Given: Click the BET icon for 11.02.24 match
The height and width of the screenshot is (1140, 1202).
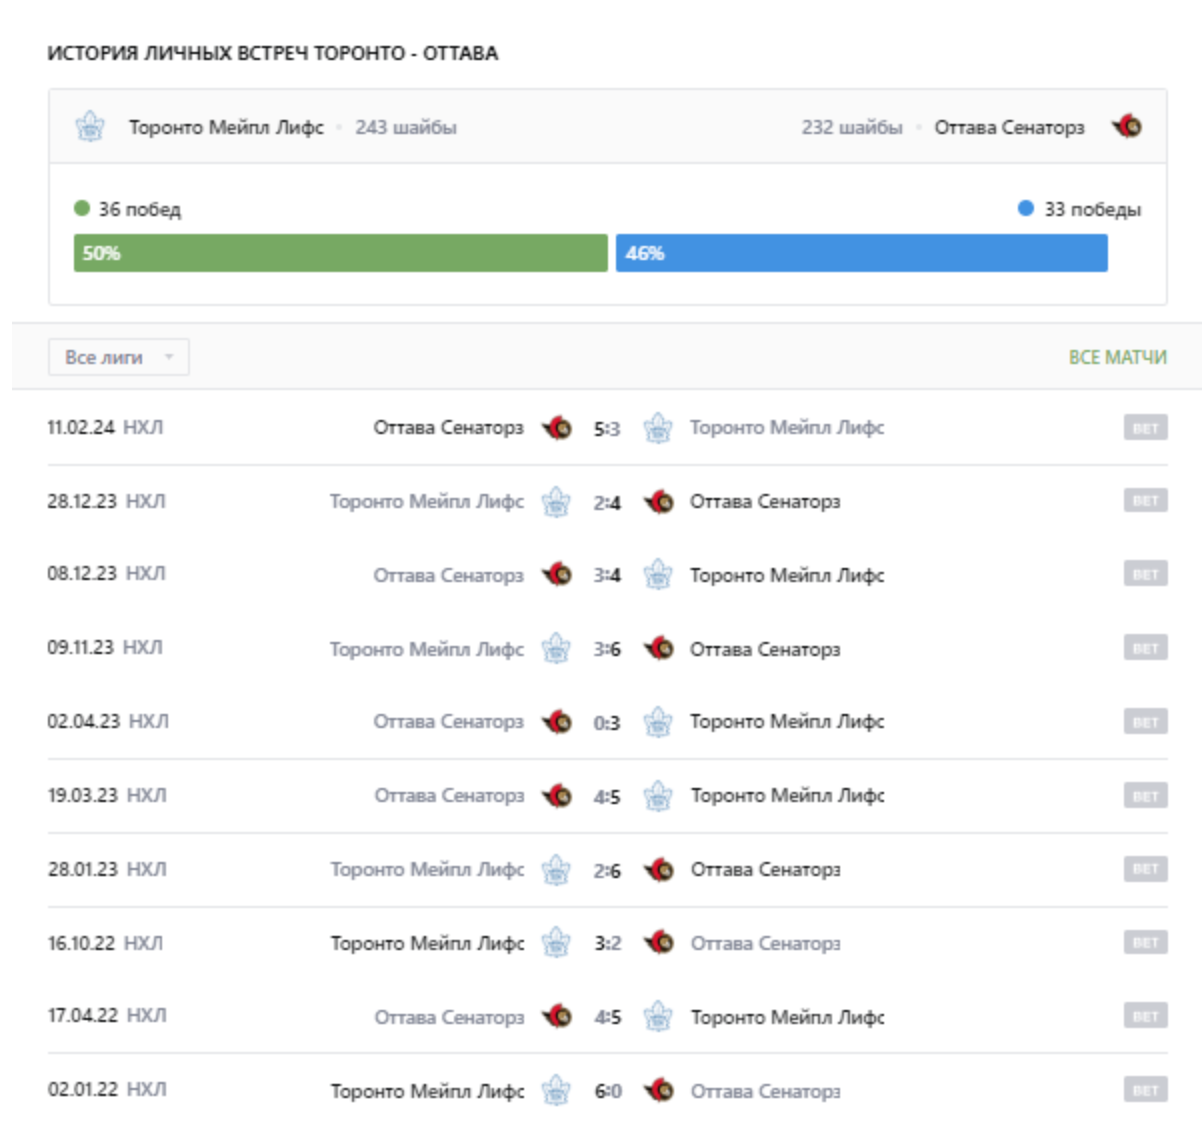Looking at the screenshot, I should [1145, 428].
